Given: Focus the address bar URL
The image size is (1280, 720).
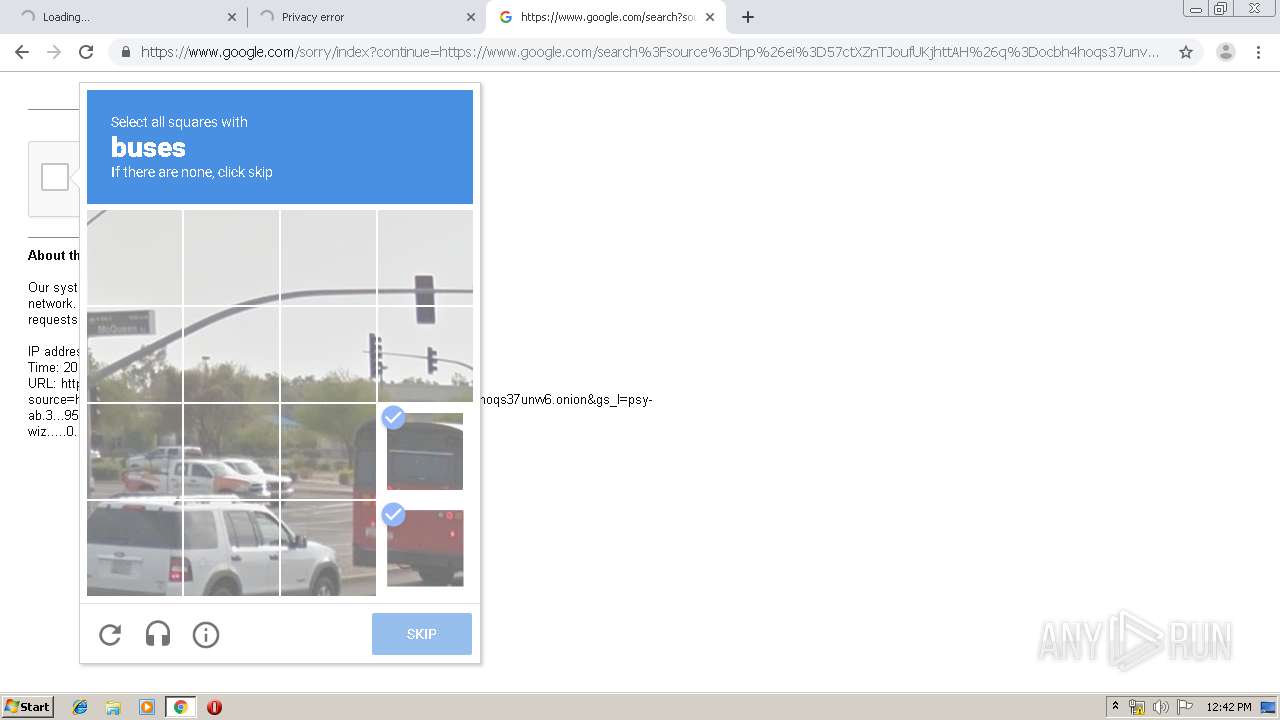Looking at the screenshot, I should 650,52.
